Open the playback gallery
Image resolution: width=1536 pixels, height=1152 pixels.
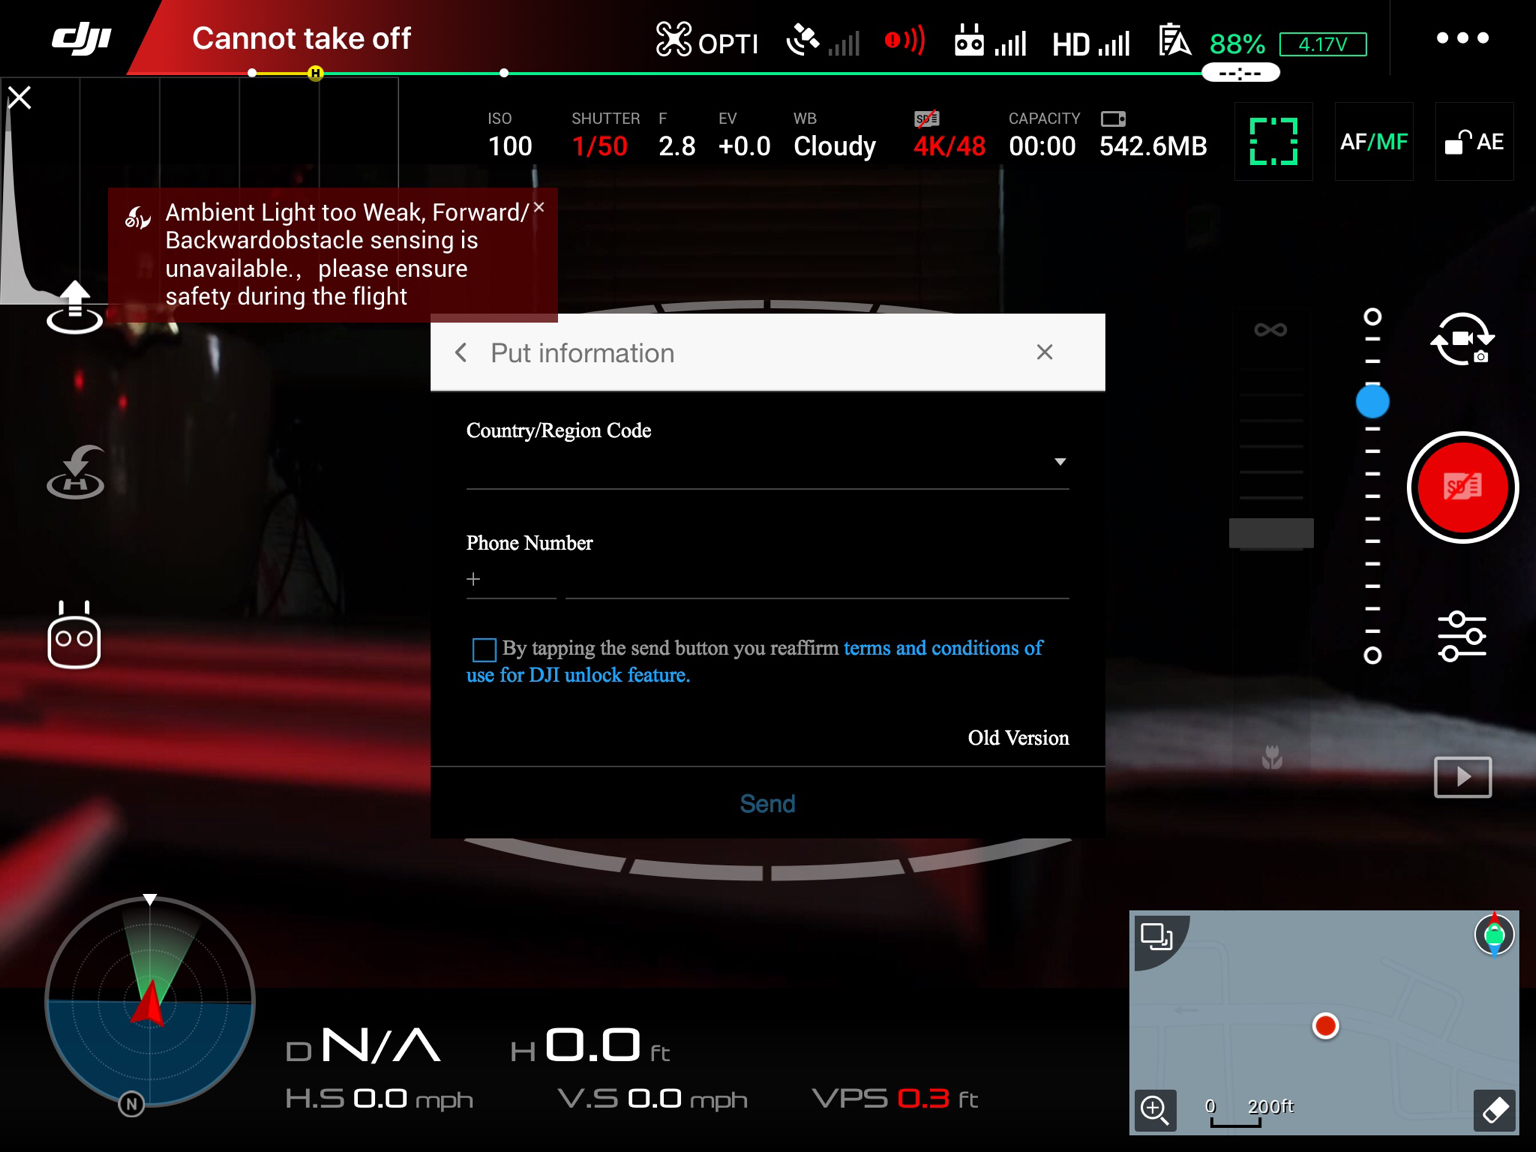(x=1463, y=777)
